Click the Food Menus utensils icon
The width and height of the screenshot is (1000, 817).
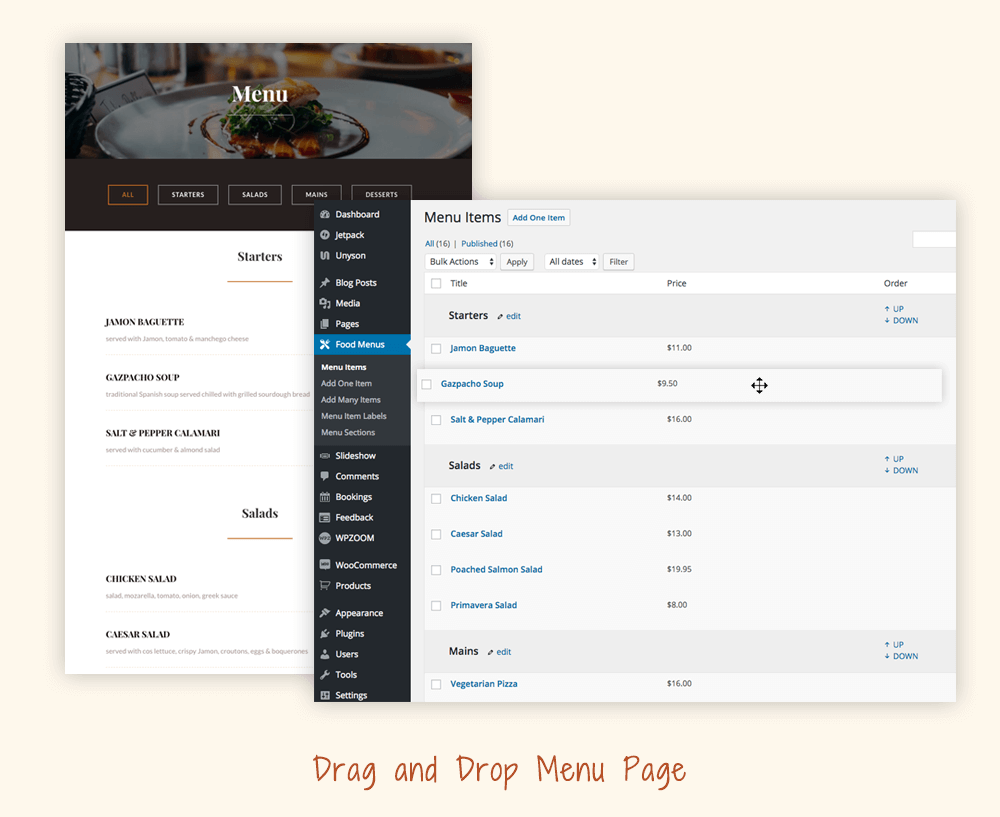click(x=325, y=344)
